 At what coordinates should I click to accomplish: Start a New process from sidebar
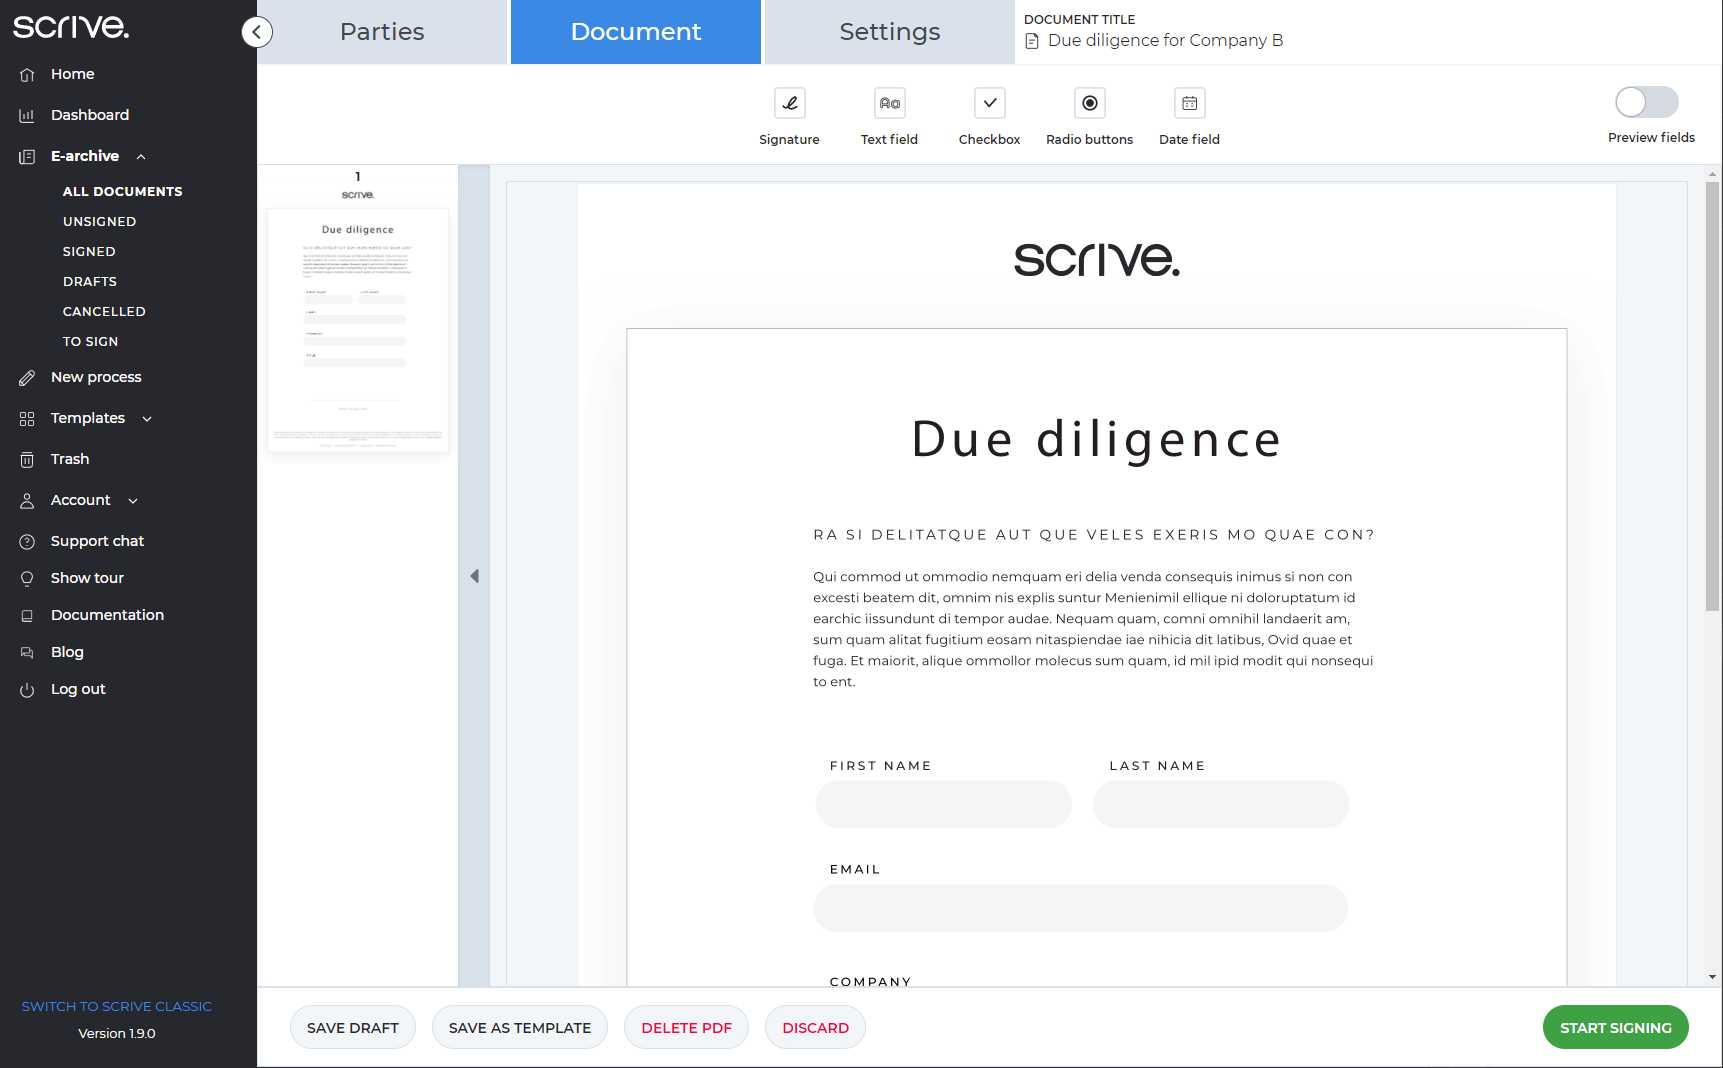click(96, 377)
